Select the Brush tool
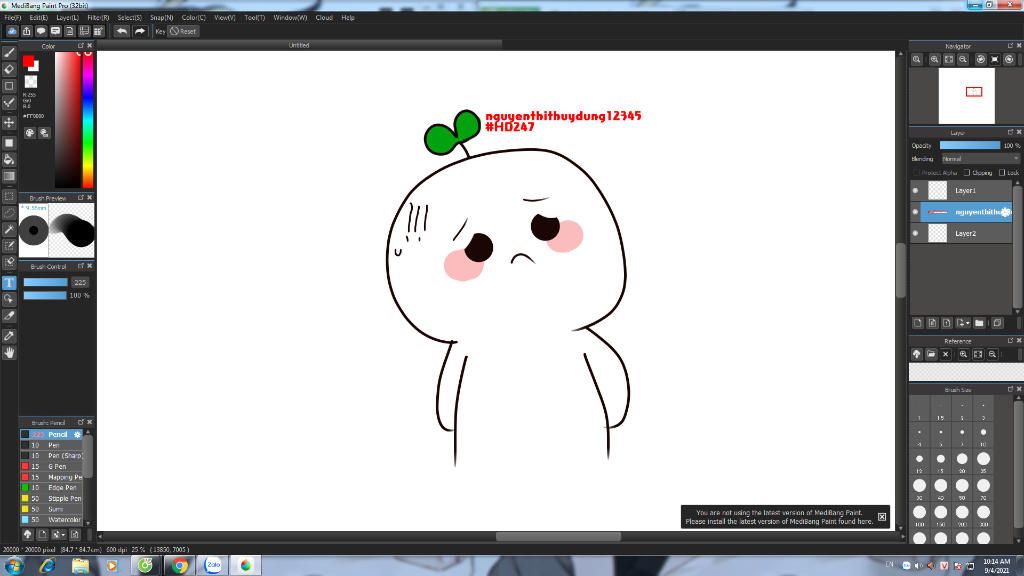 (x=9, y=53)
